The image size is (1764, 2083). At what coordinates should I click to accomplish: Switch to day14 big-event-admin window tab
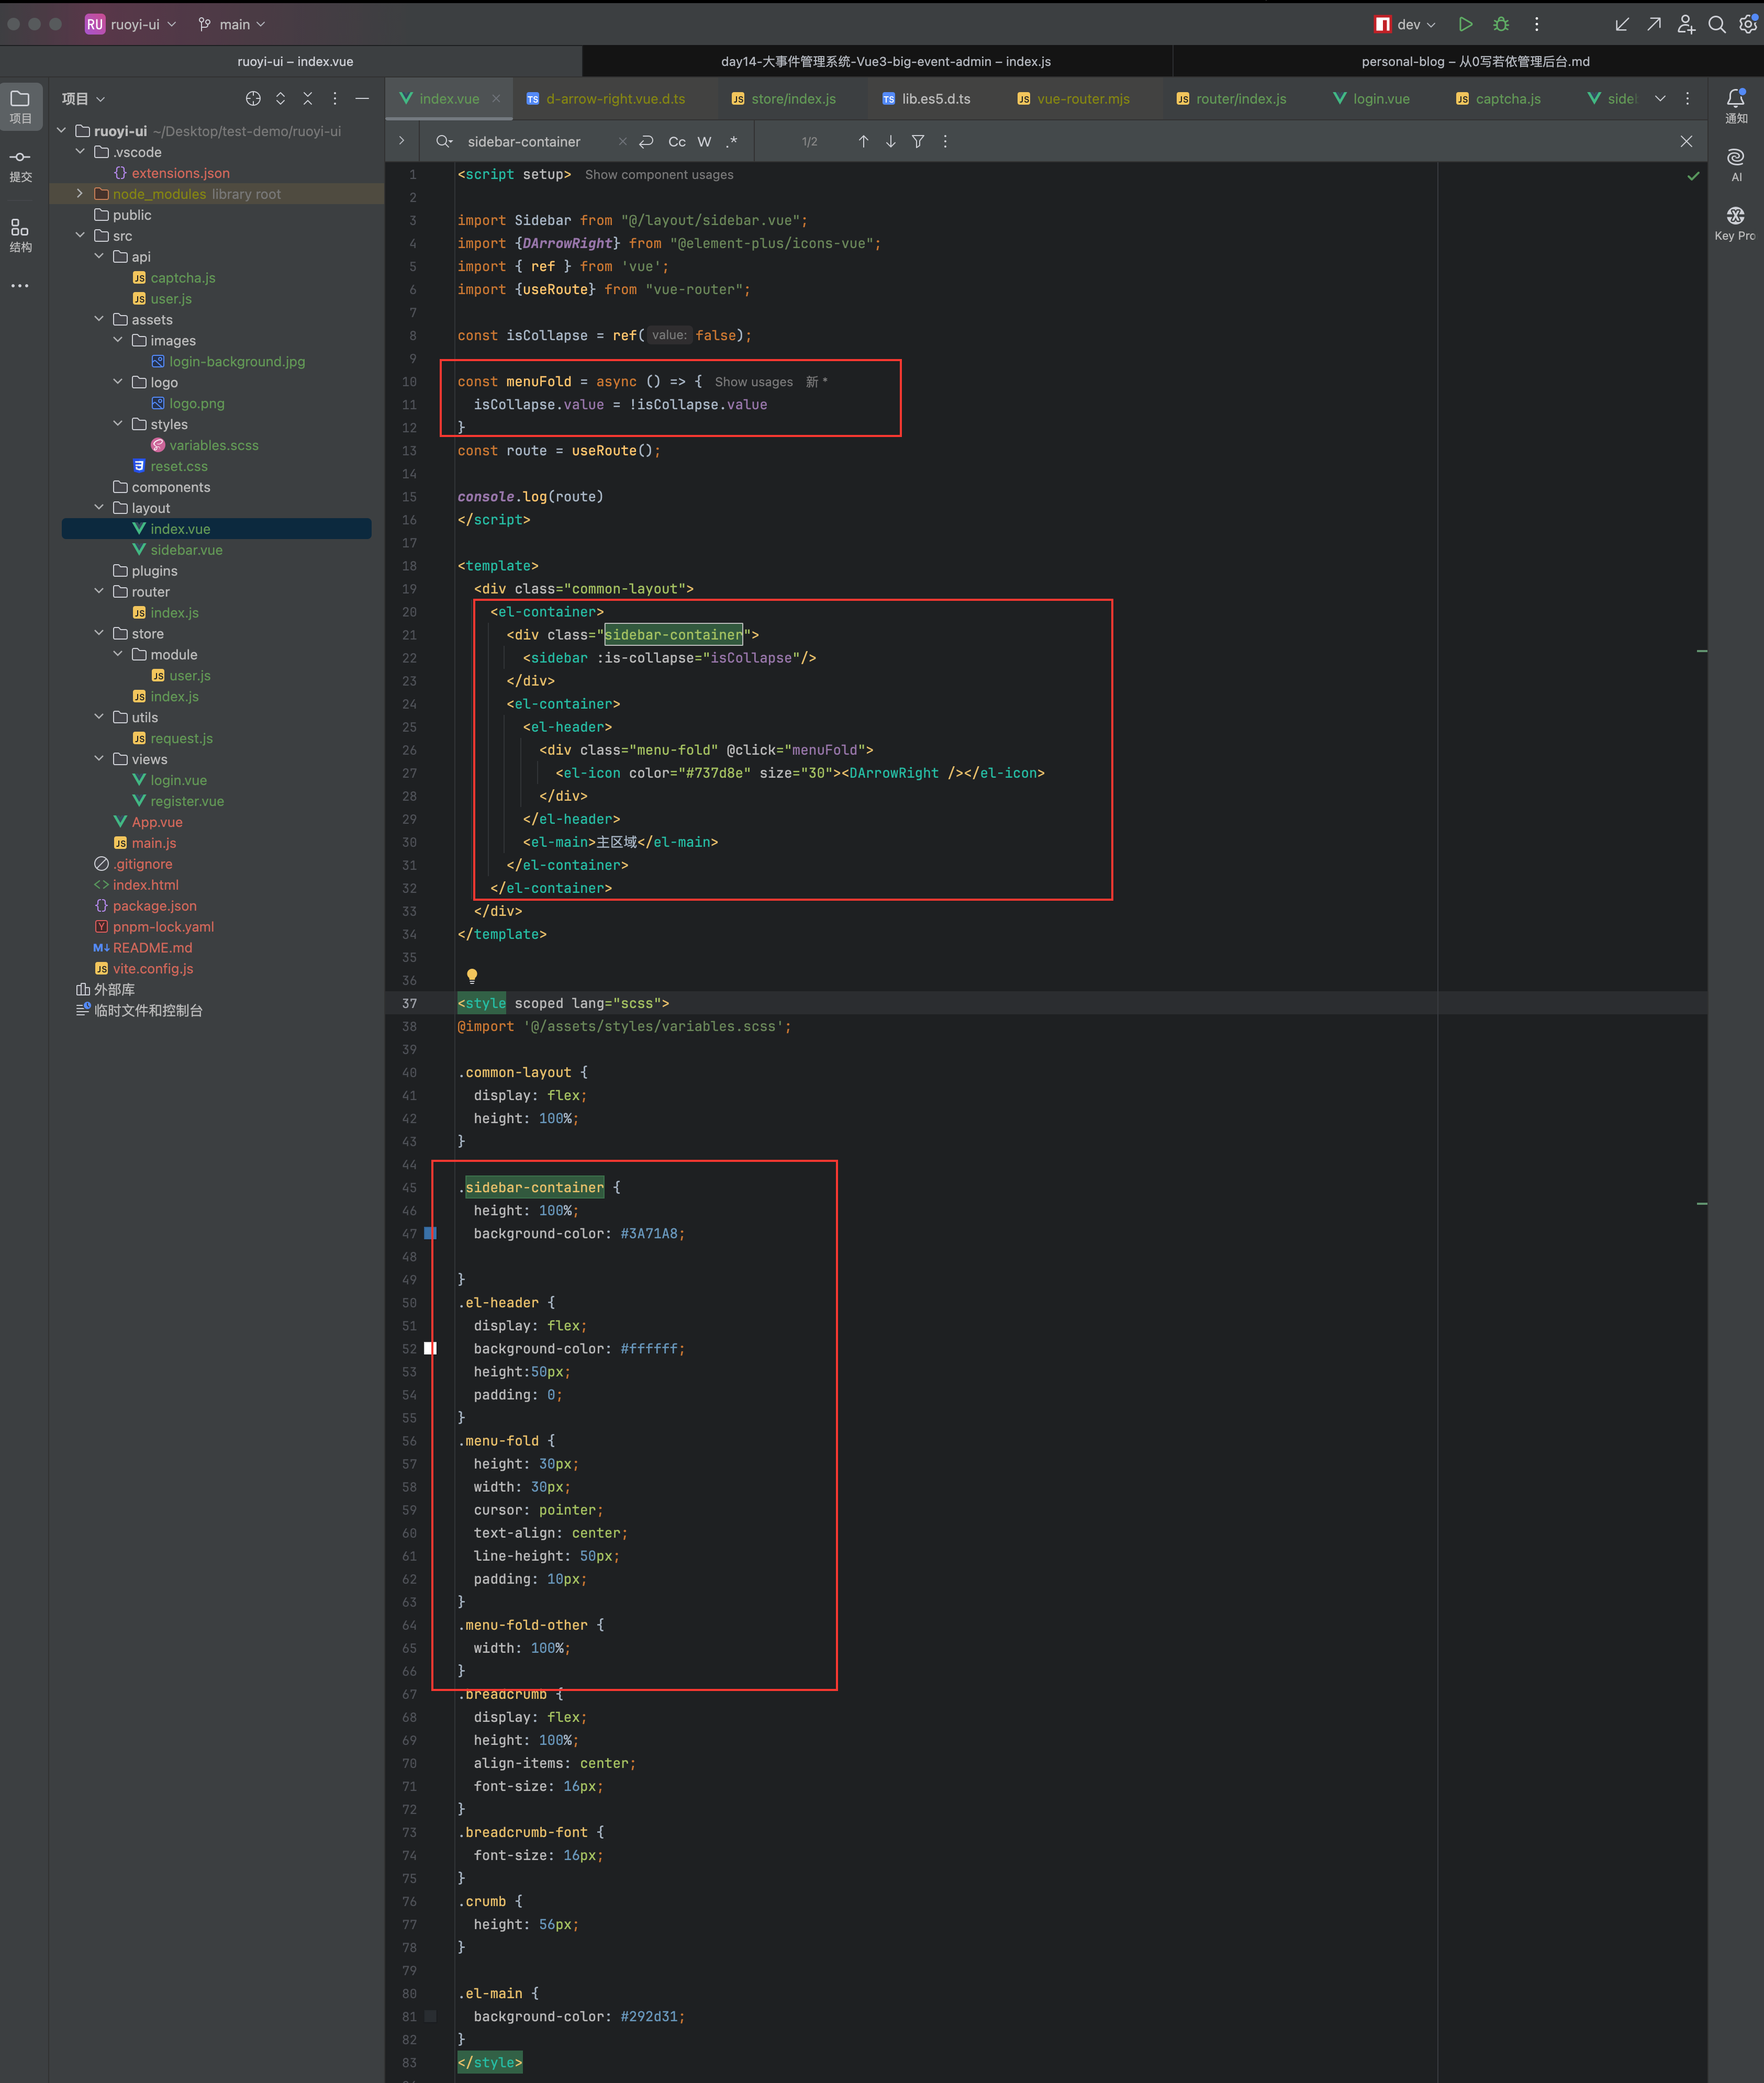[886, 61]
